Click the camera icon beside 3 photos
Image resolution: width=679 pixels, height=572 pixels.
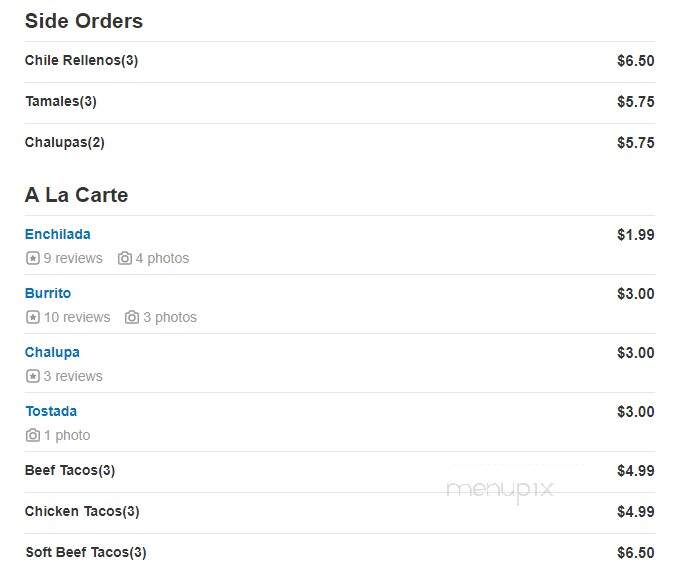[132, 317]
